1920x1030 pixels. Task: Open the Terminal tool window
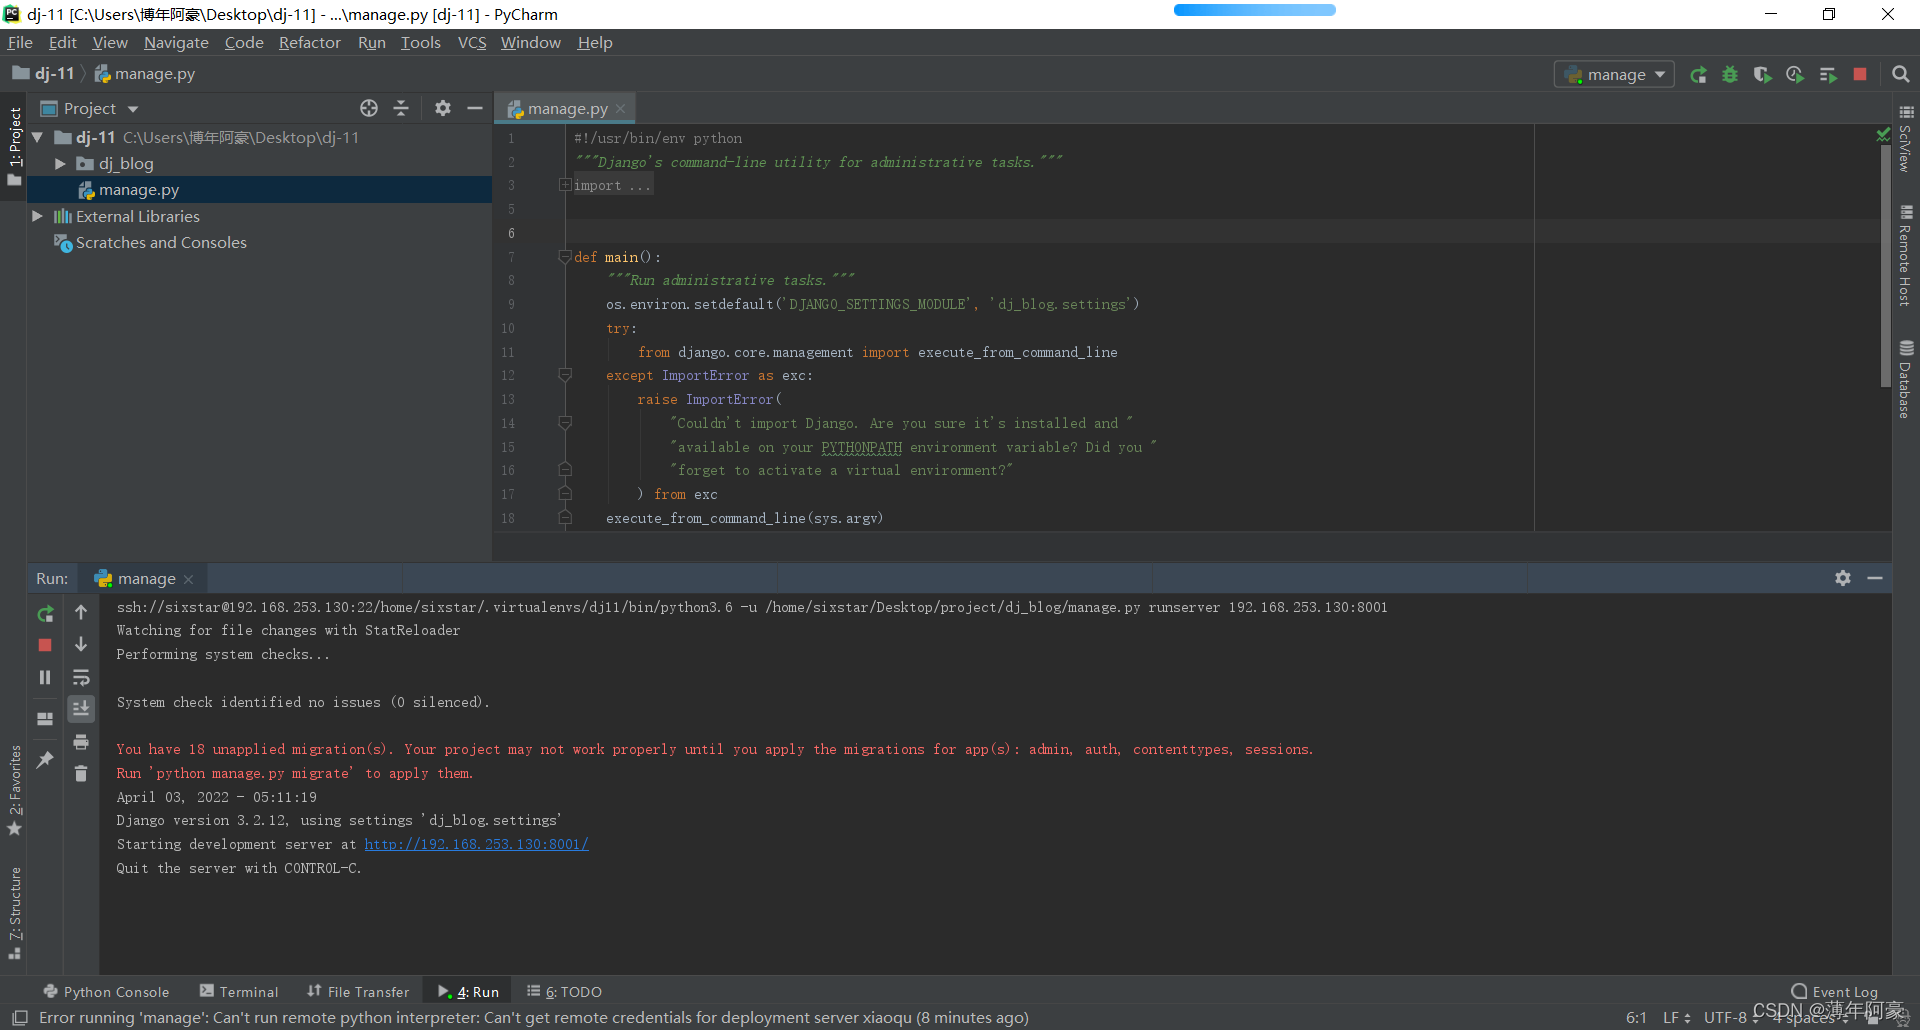[239, 991]
